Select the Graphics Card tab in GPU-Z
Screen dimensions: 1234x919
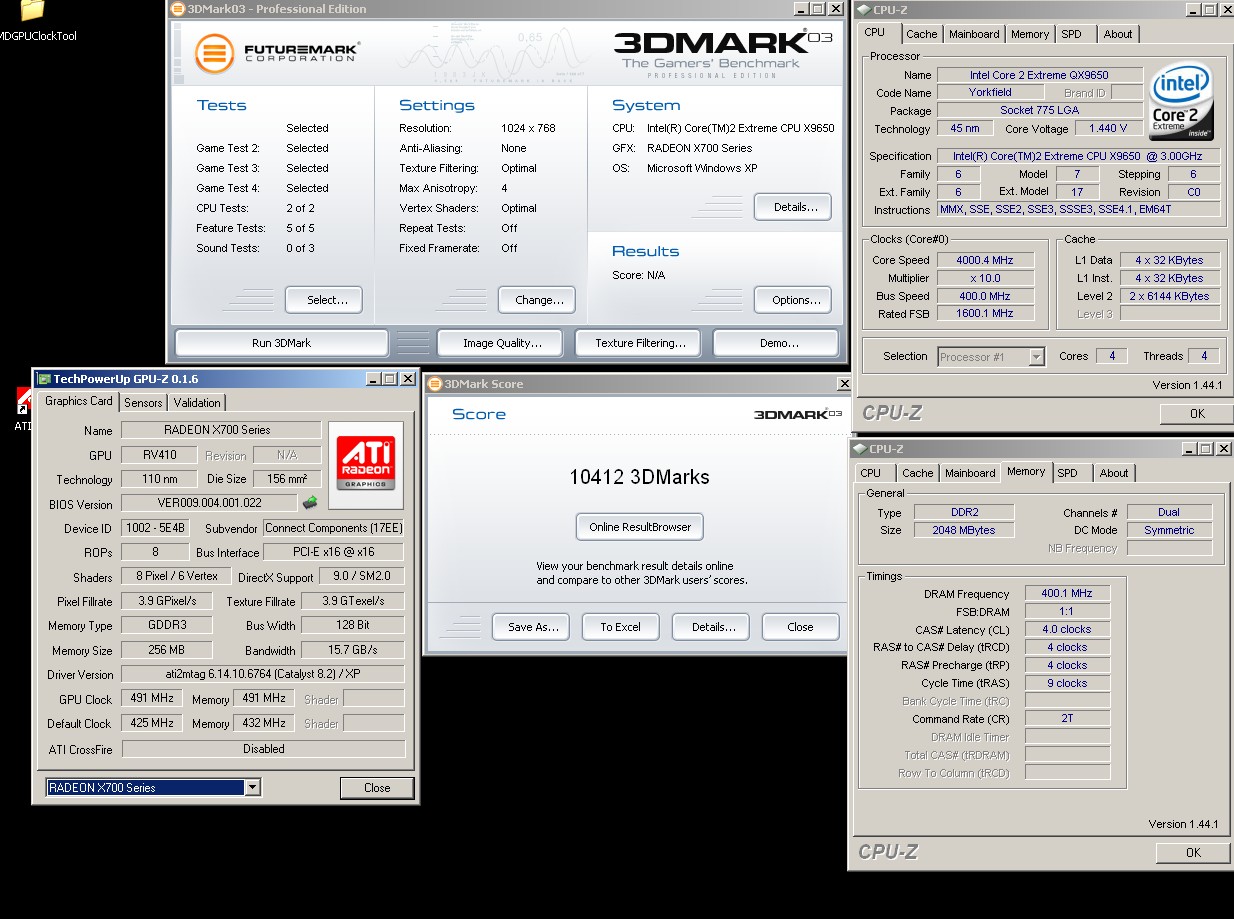(79, 401)
